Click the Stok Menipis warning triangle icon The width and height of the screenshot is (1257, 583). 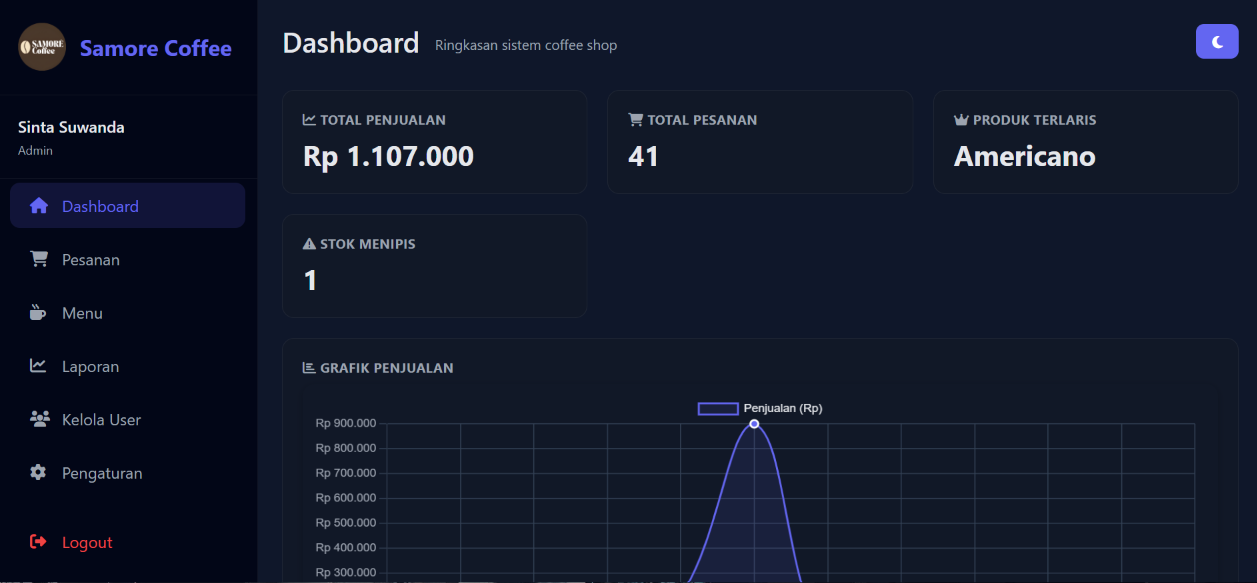[x=309, y=244]
